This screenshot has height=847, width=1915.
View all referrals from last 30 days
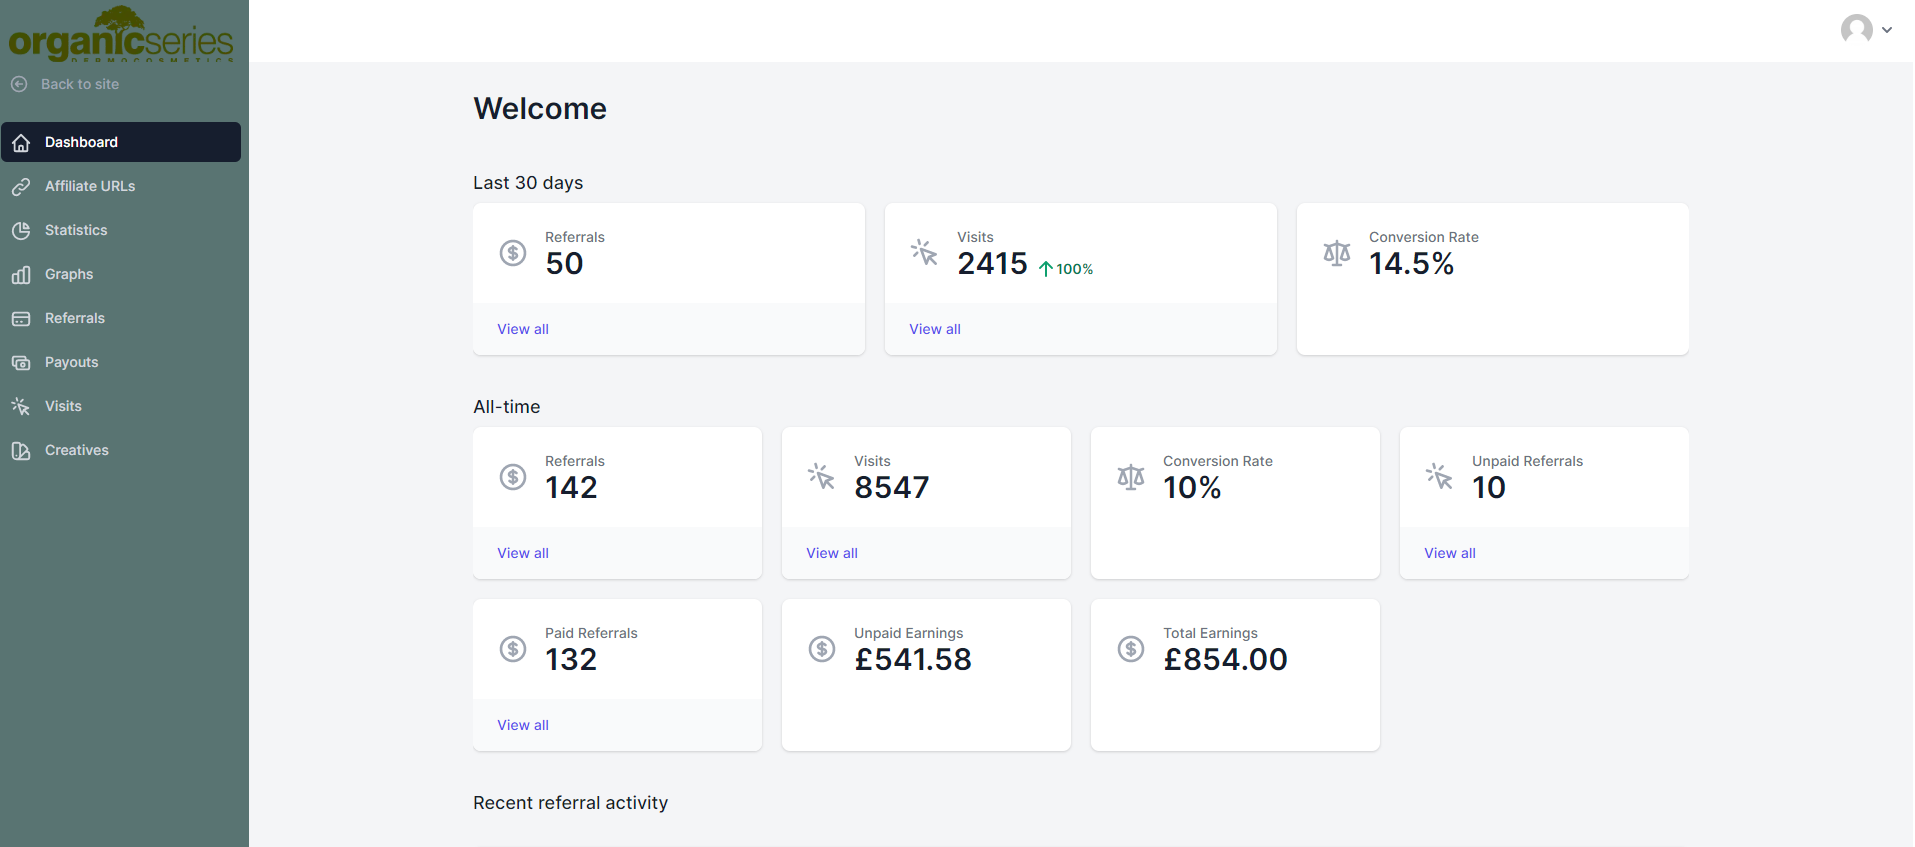pos(523,329)
